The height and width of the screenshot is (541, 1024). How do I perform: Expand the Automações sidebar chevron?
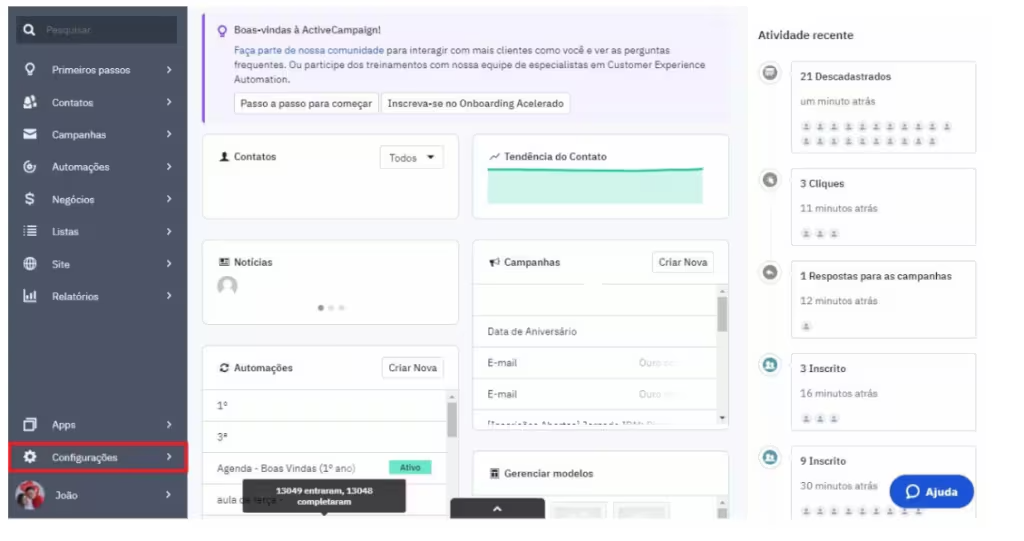pos(169,167)
